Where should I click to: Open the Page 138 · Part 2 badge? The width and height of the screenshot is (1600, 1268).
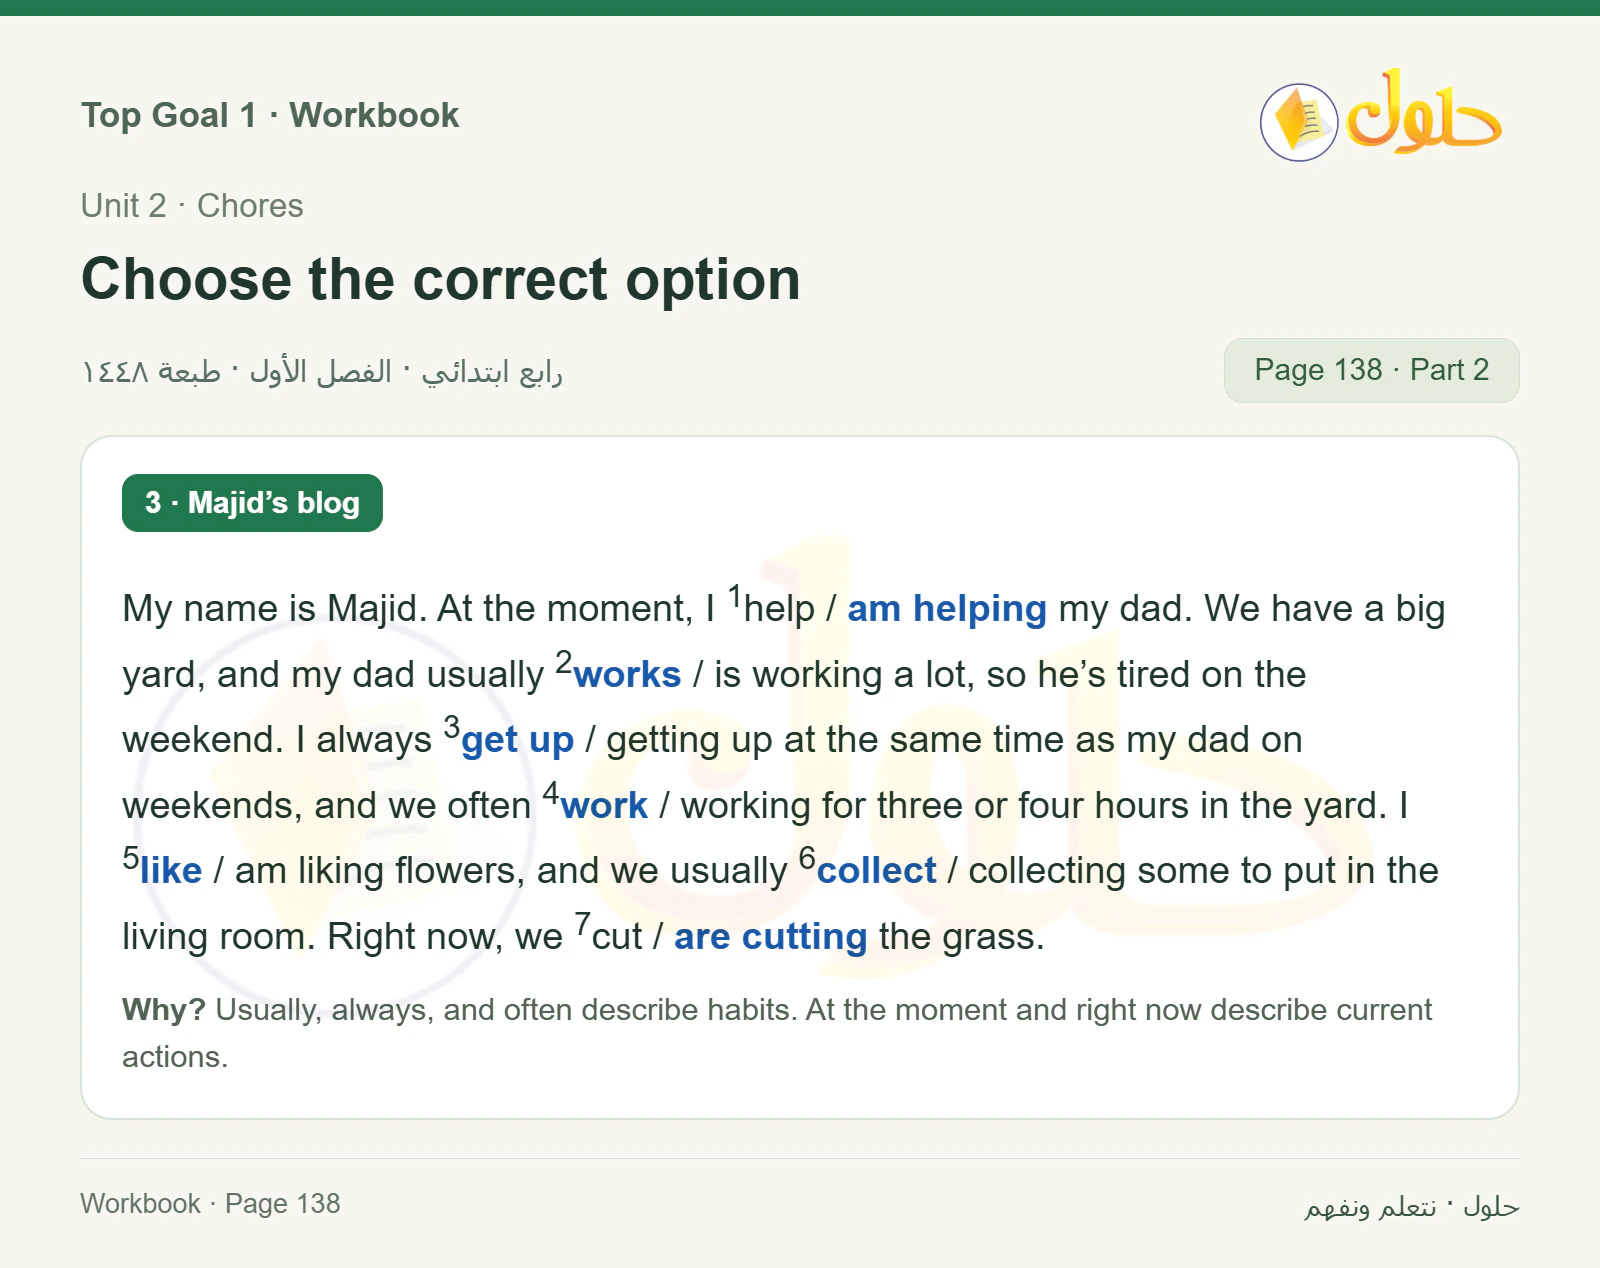[x=1371, y=370]
